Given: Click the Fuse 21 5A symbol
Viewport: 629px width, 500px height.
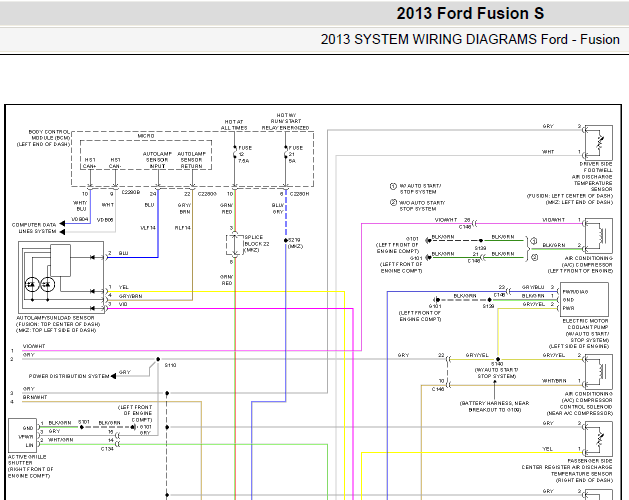Looking at the screenshot, I should pos(286,154).
